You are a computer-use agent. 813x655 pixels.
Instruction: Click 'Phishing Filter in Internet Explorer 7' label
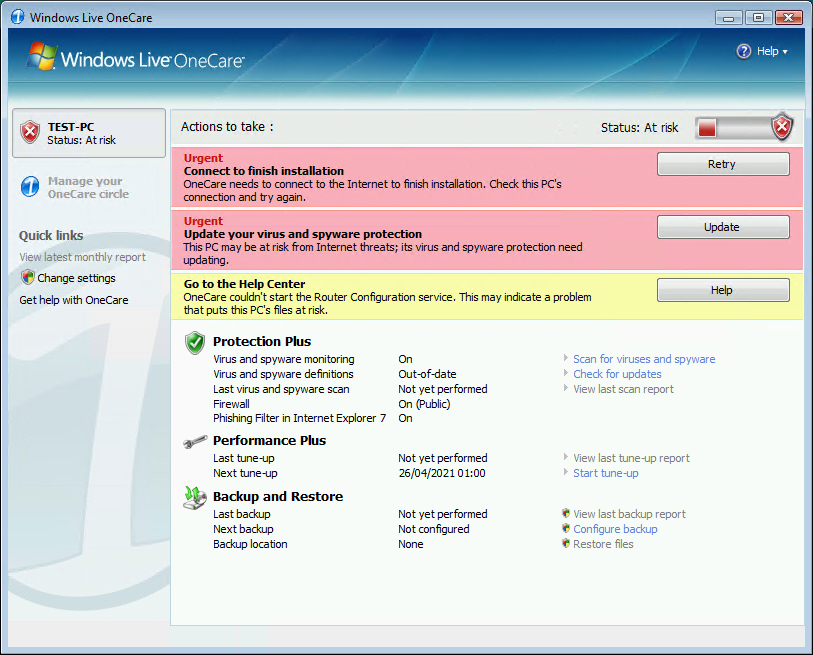pyautogui.click(x=300, y=418)
